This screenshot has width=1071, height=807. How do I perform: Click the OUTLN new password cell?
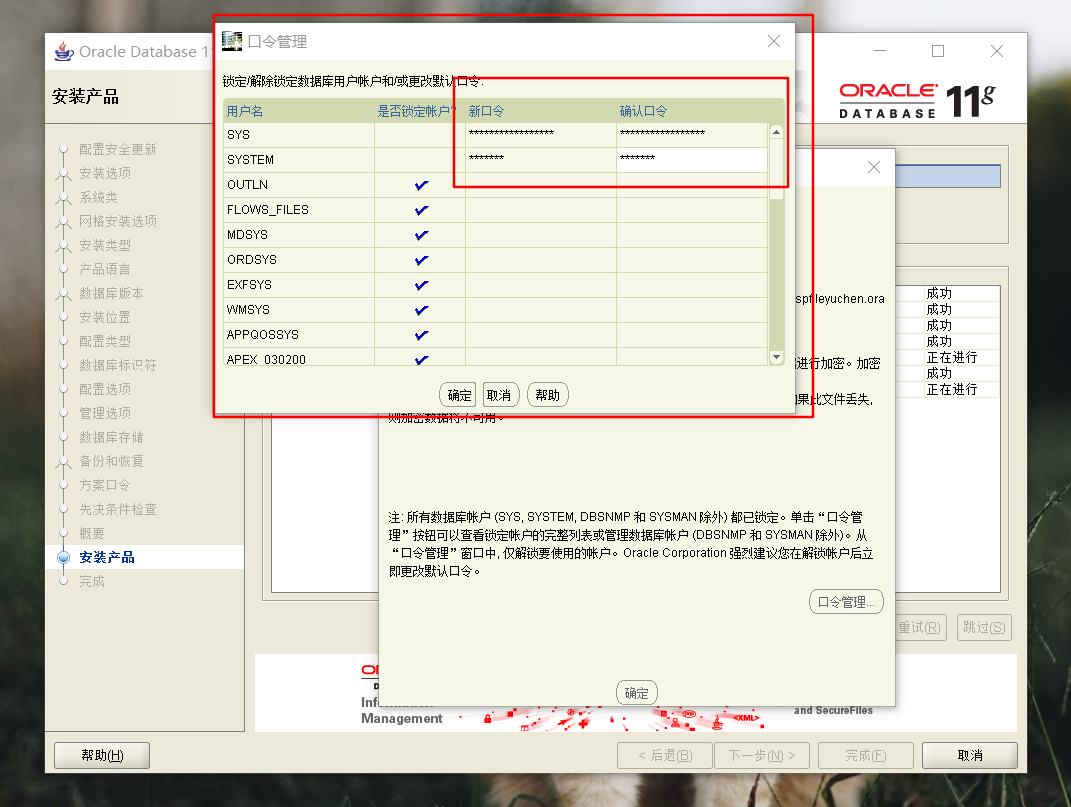540,184
